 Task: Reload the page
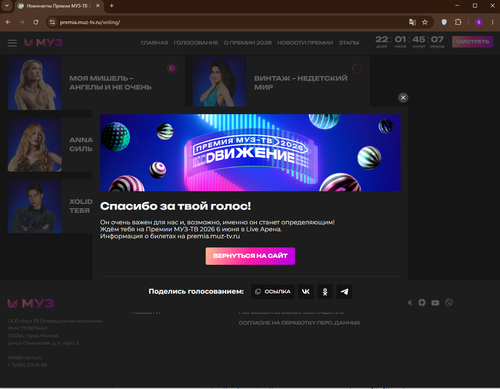[36, 22]
